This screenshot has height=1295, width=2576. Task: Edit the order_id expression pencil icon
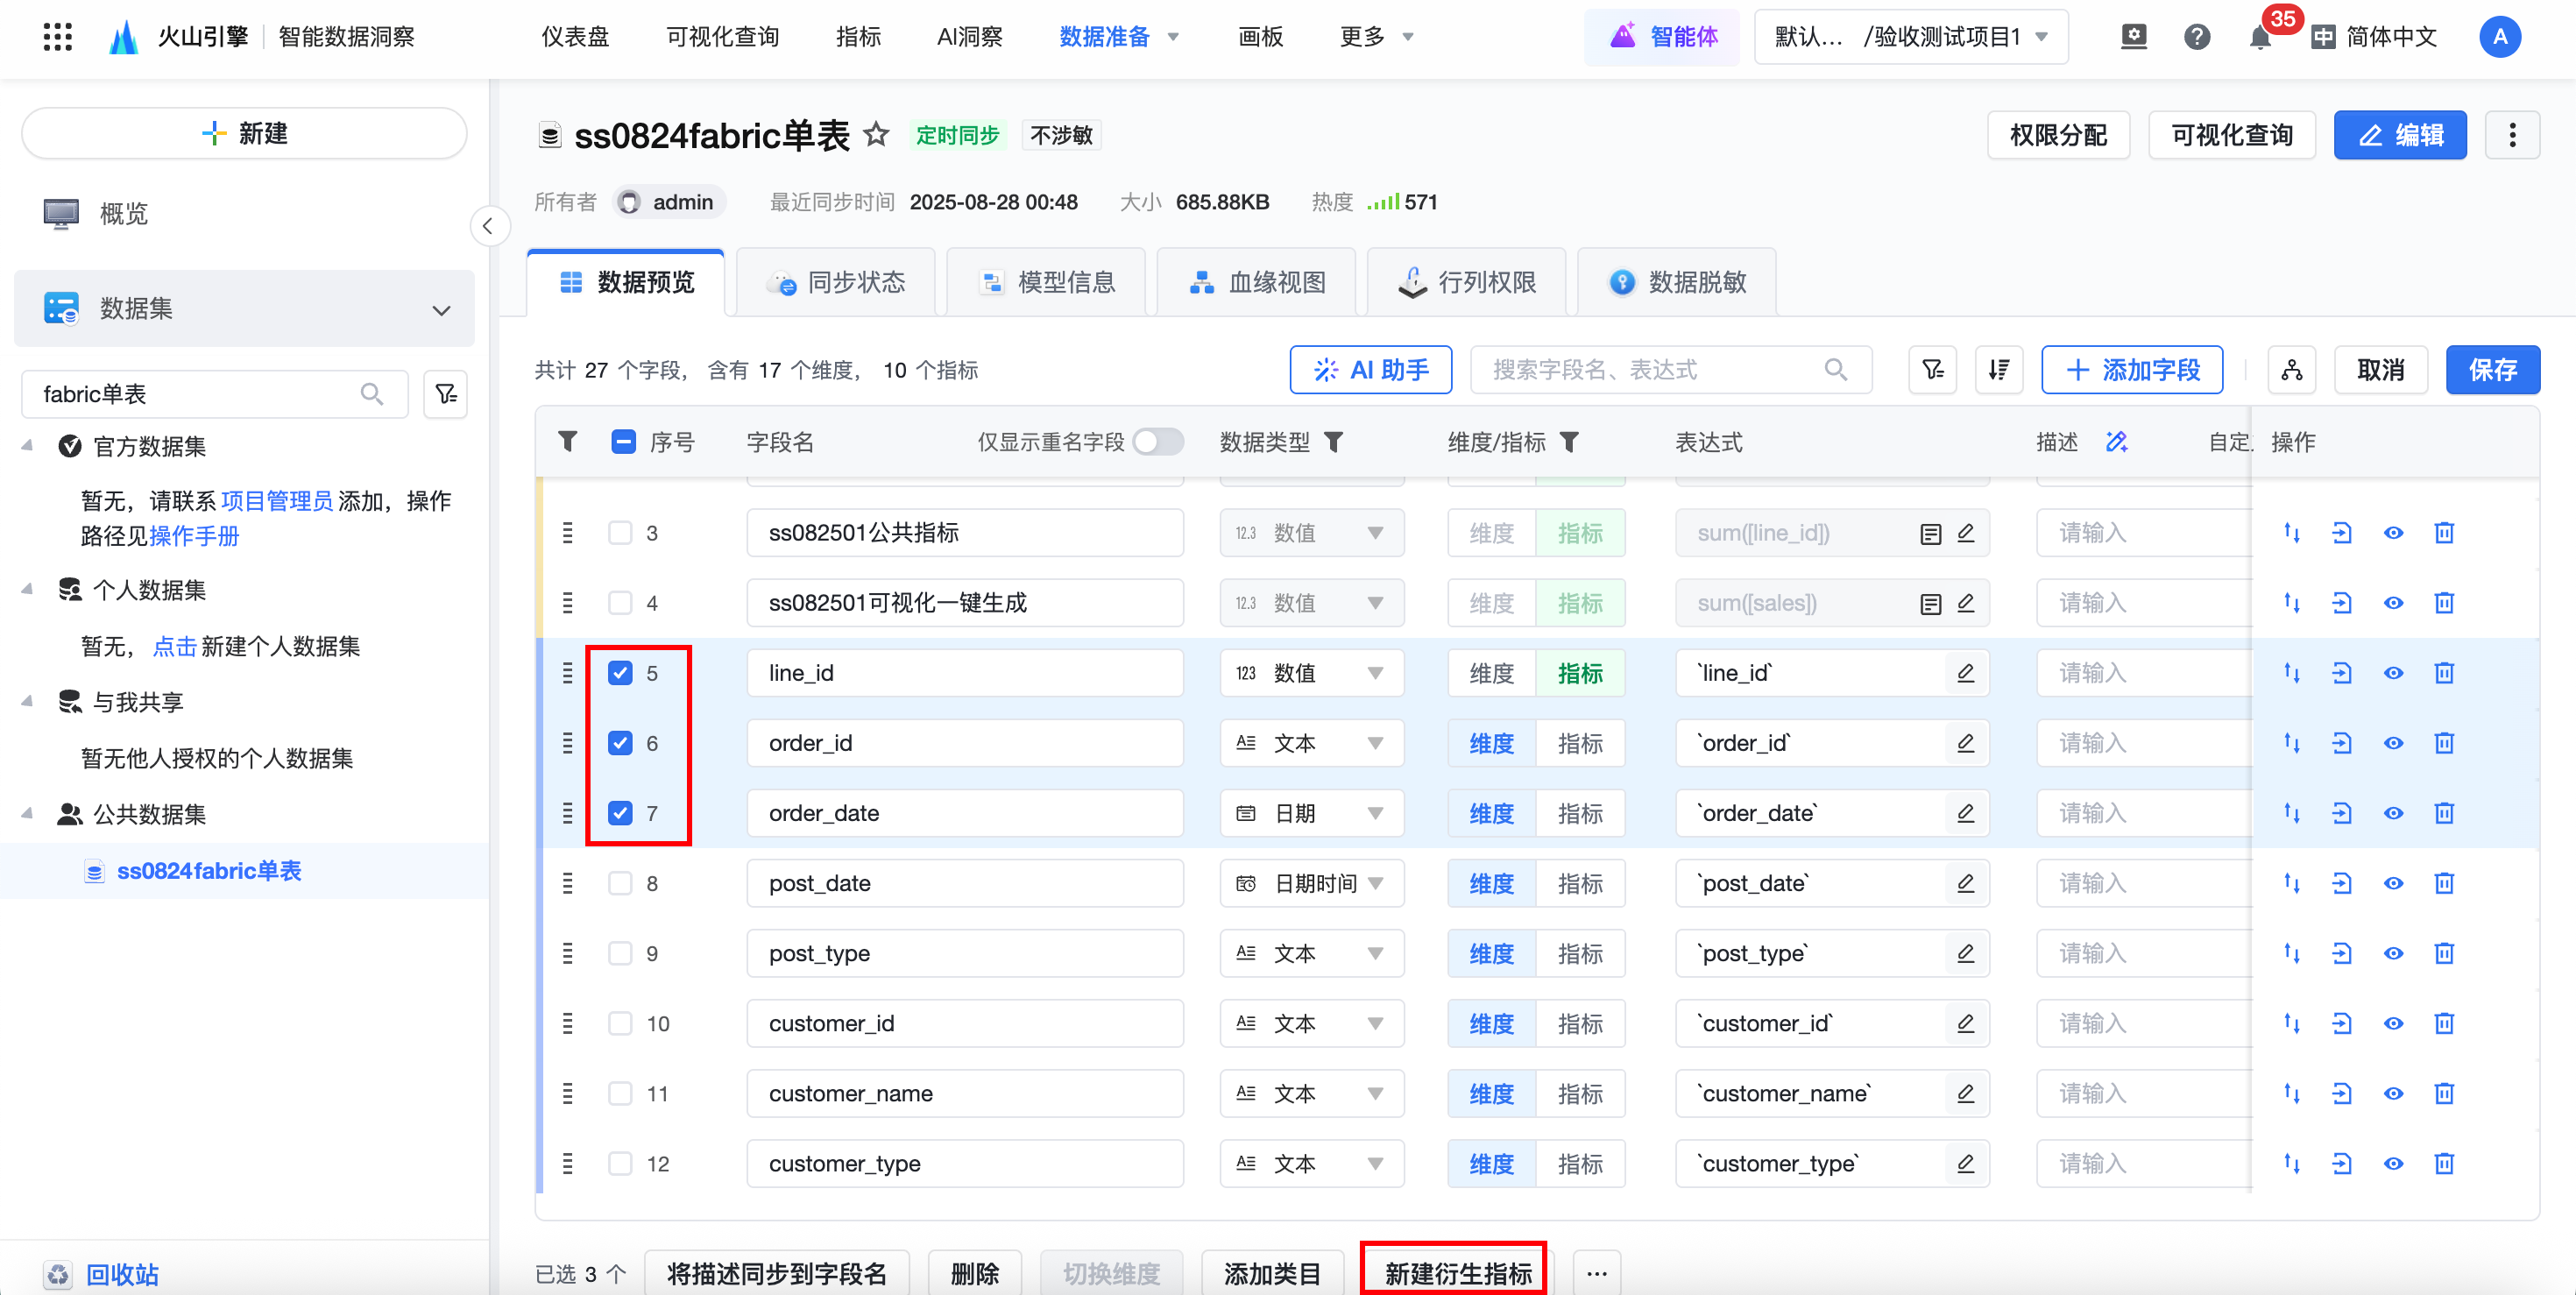[1965, 743]
